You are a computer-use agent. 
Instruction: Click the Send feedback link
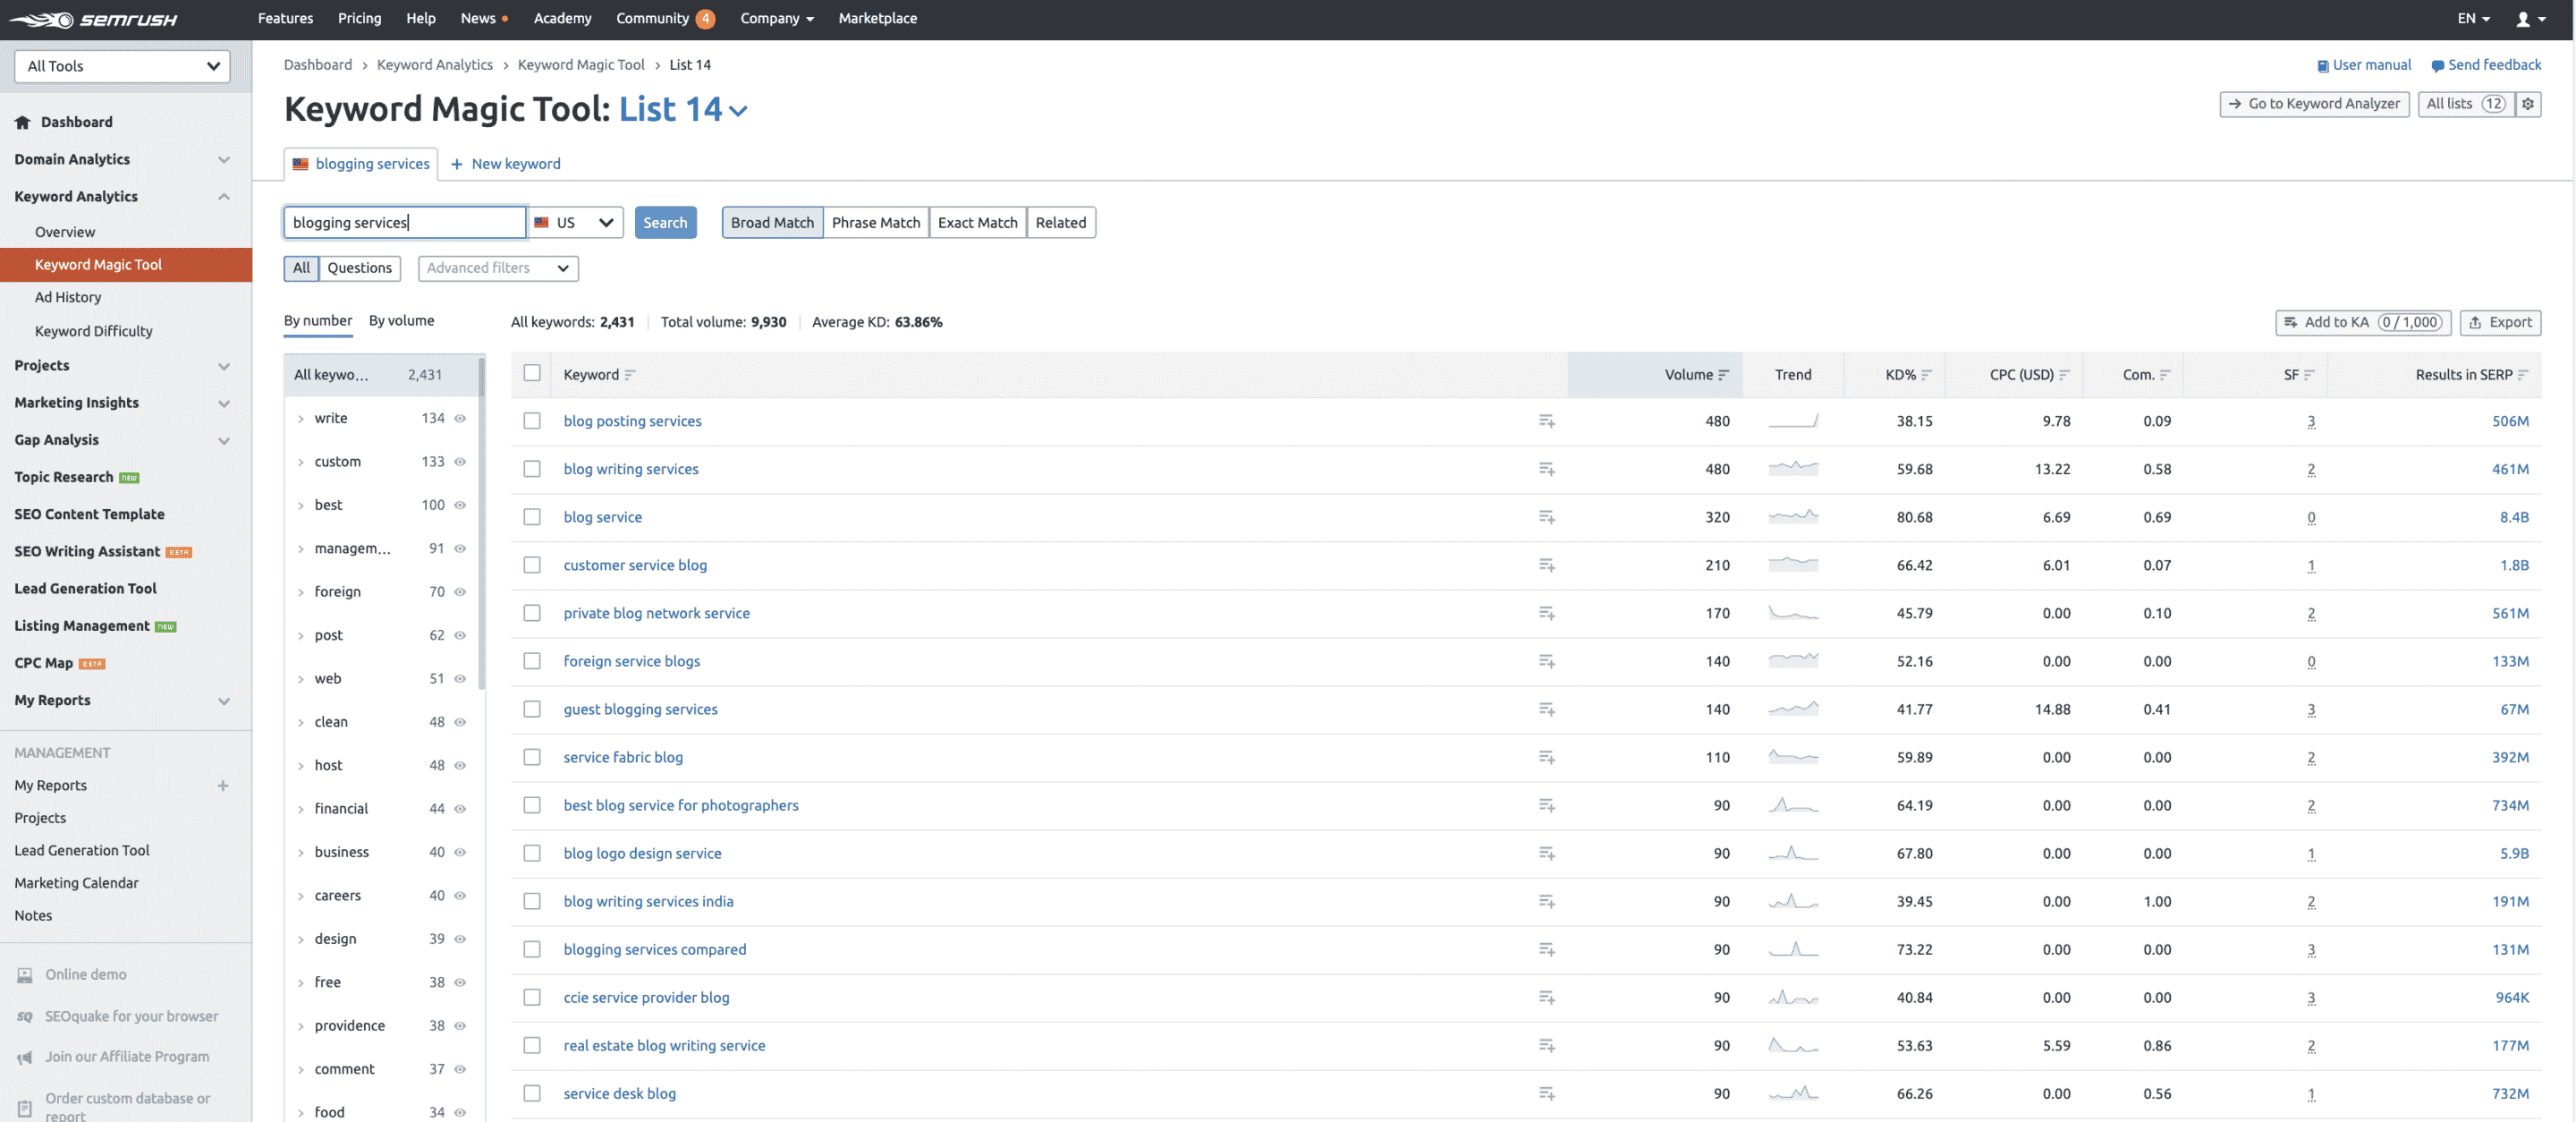point(2486,65)
